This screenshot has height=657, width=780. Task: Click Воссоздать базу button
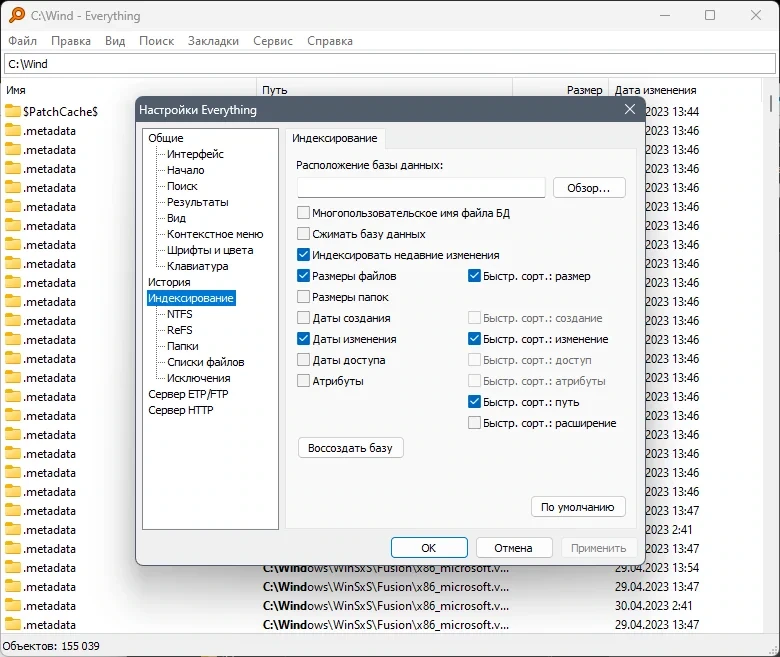[x=350, y=448]
